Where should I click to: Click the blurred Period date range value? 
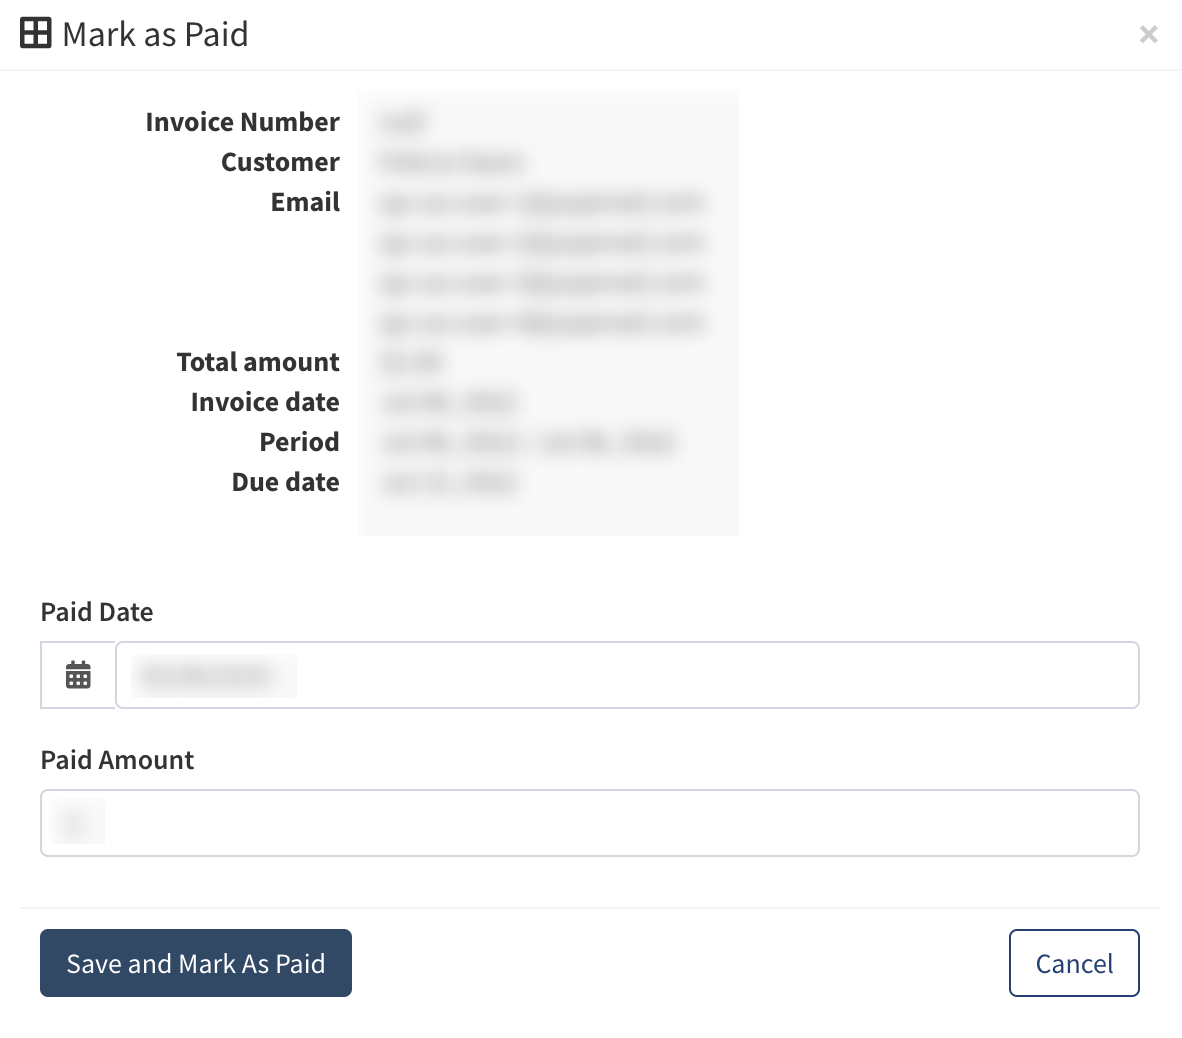click(528, 442)
